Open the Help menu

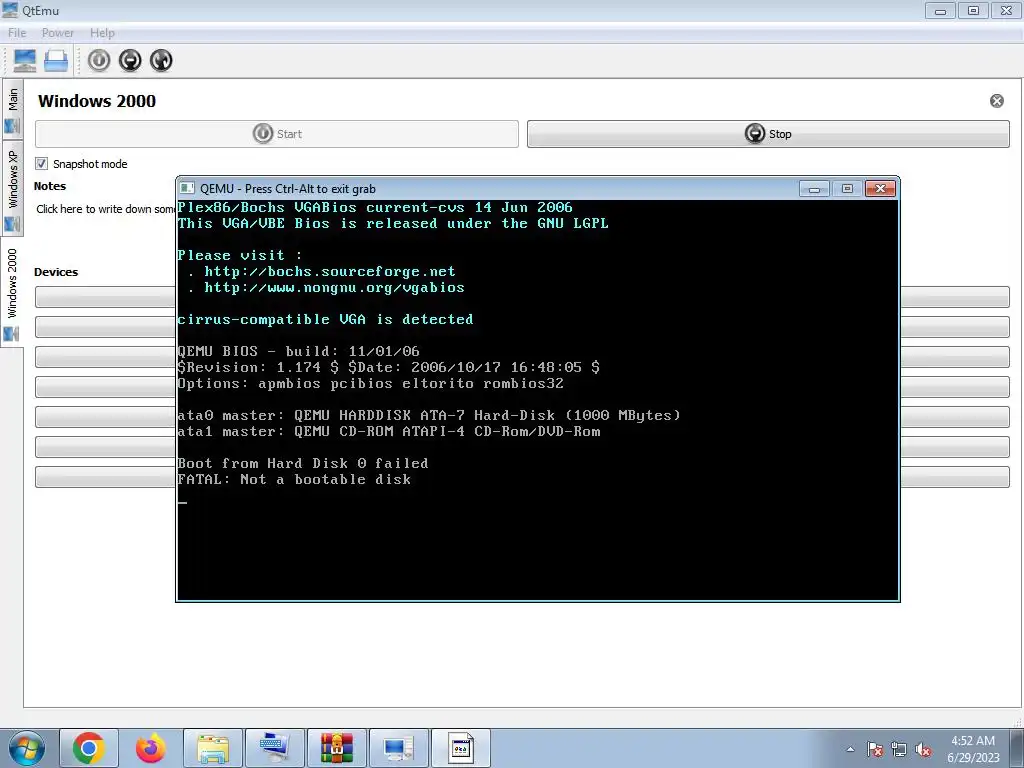coord(102,33)
